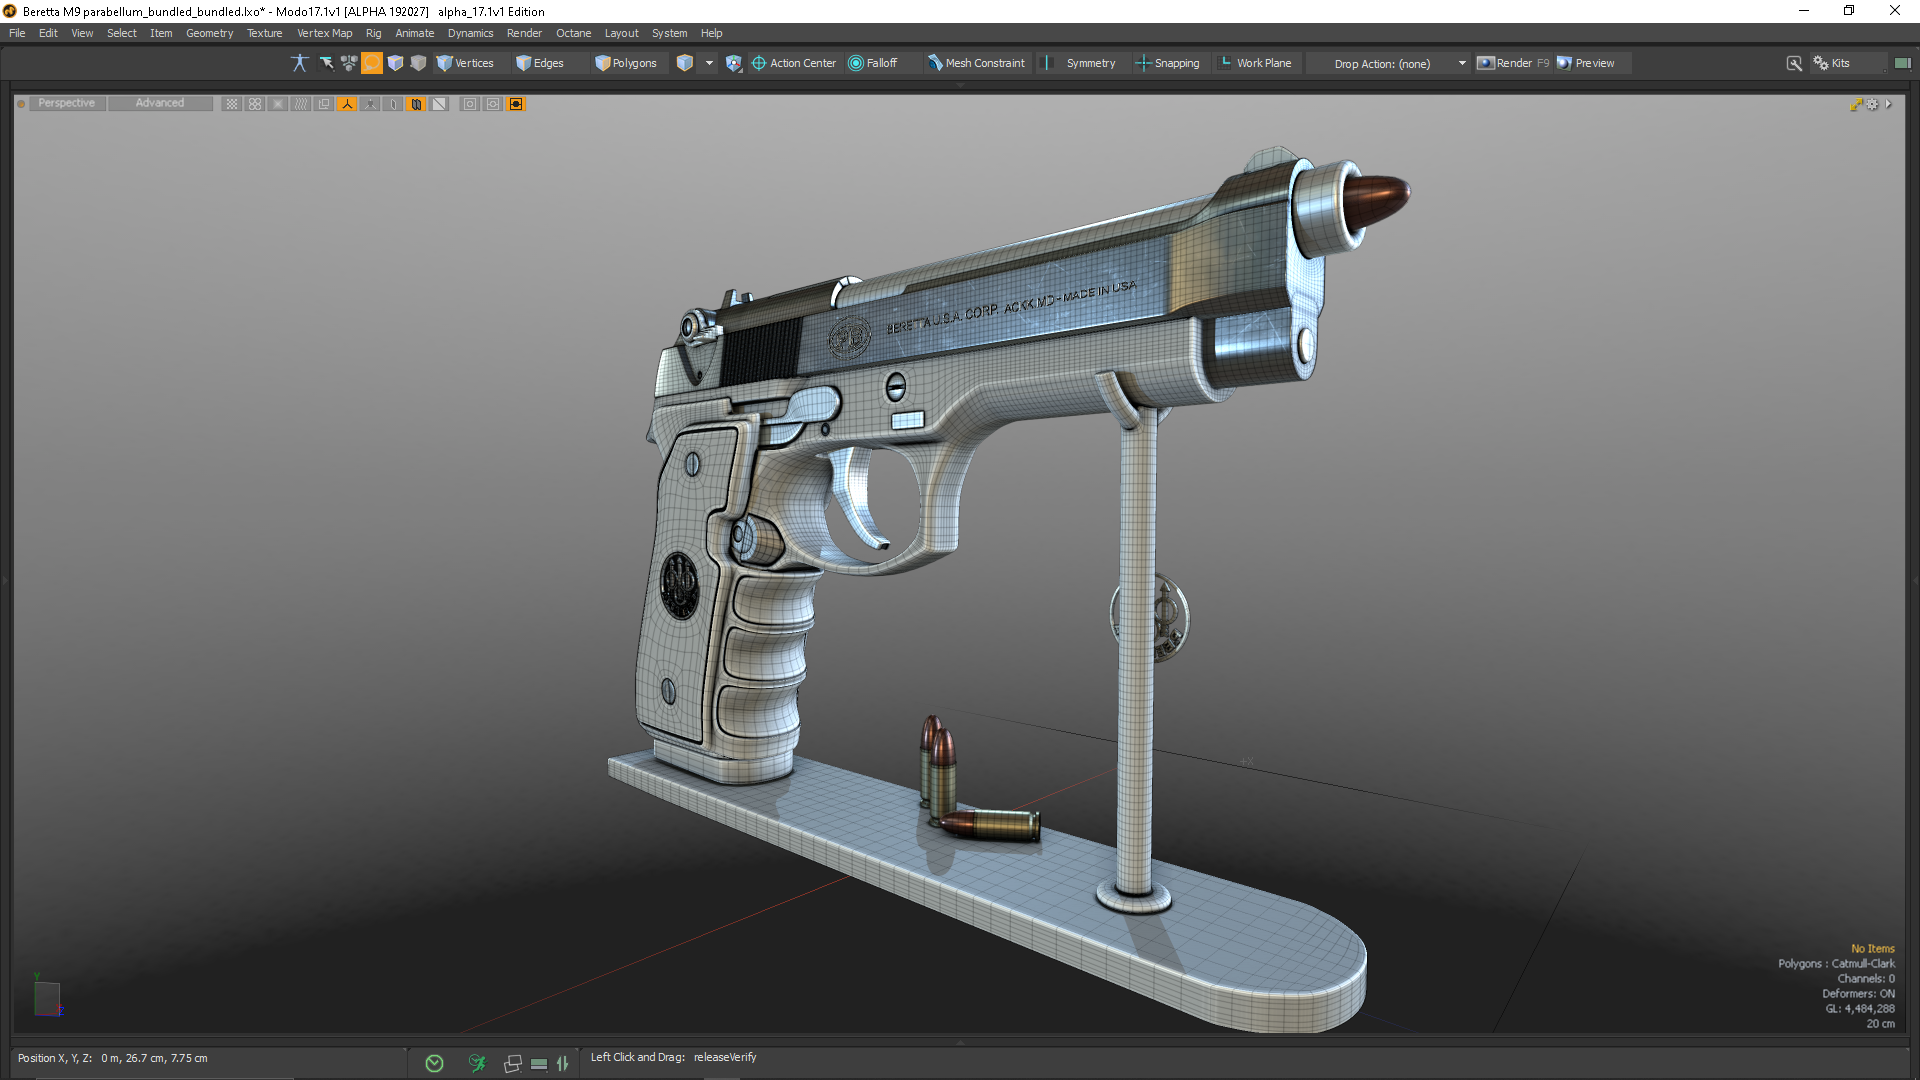Click the viewport settings gear icon

click(x=1873, y=104)
